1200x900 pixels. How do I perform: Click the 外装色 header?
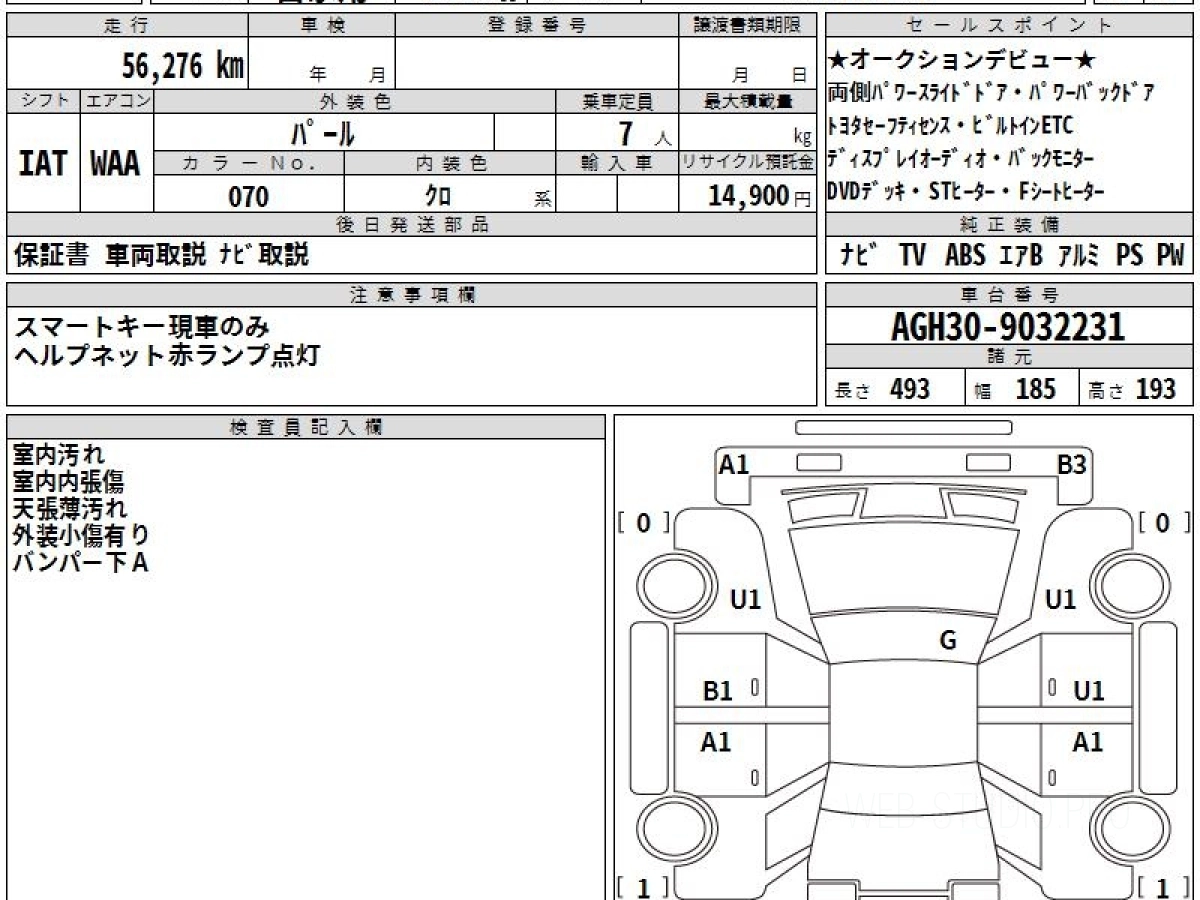(x=355, y=101)
